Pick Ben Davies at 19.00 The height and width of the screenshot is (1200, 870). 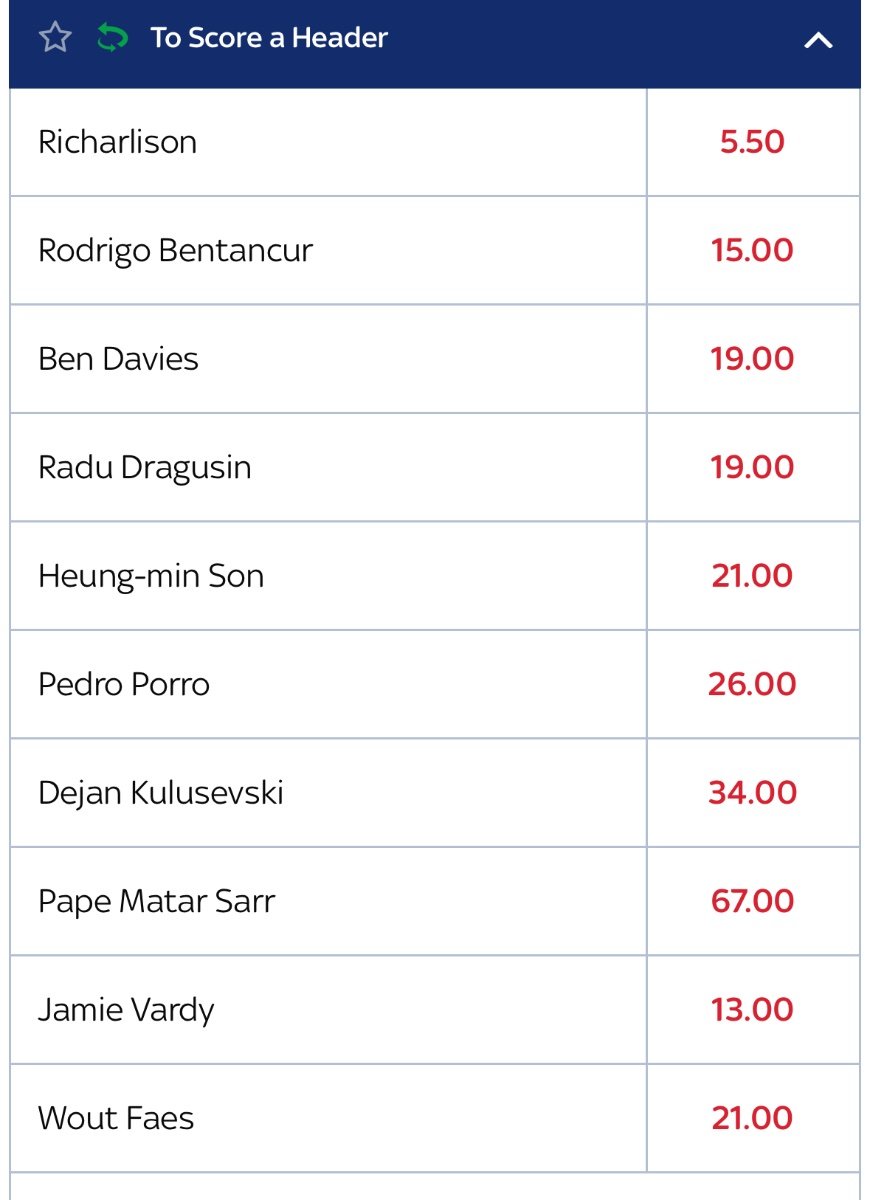point(753,359)
